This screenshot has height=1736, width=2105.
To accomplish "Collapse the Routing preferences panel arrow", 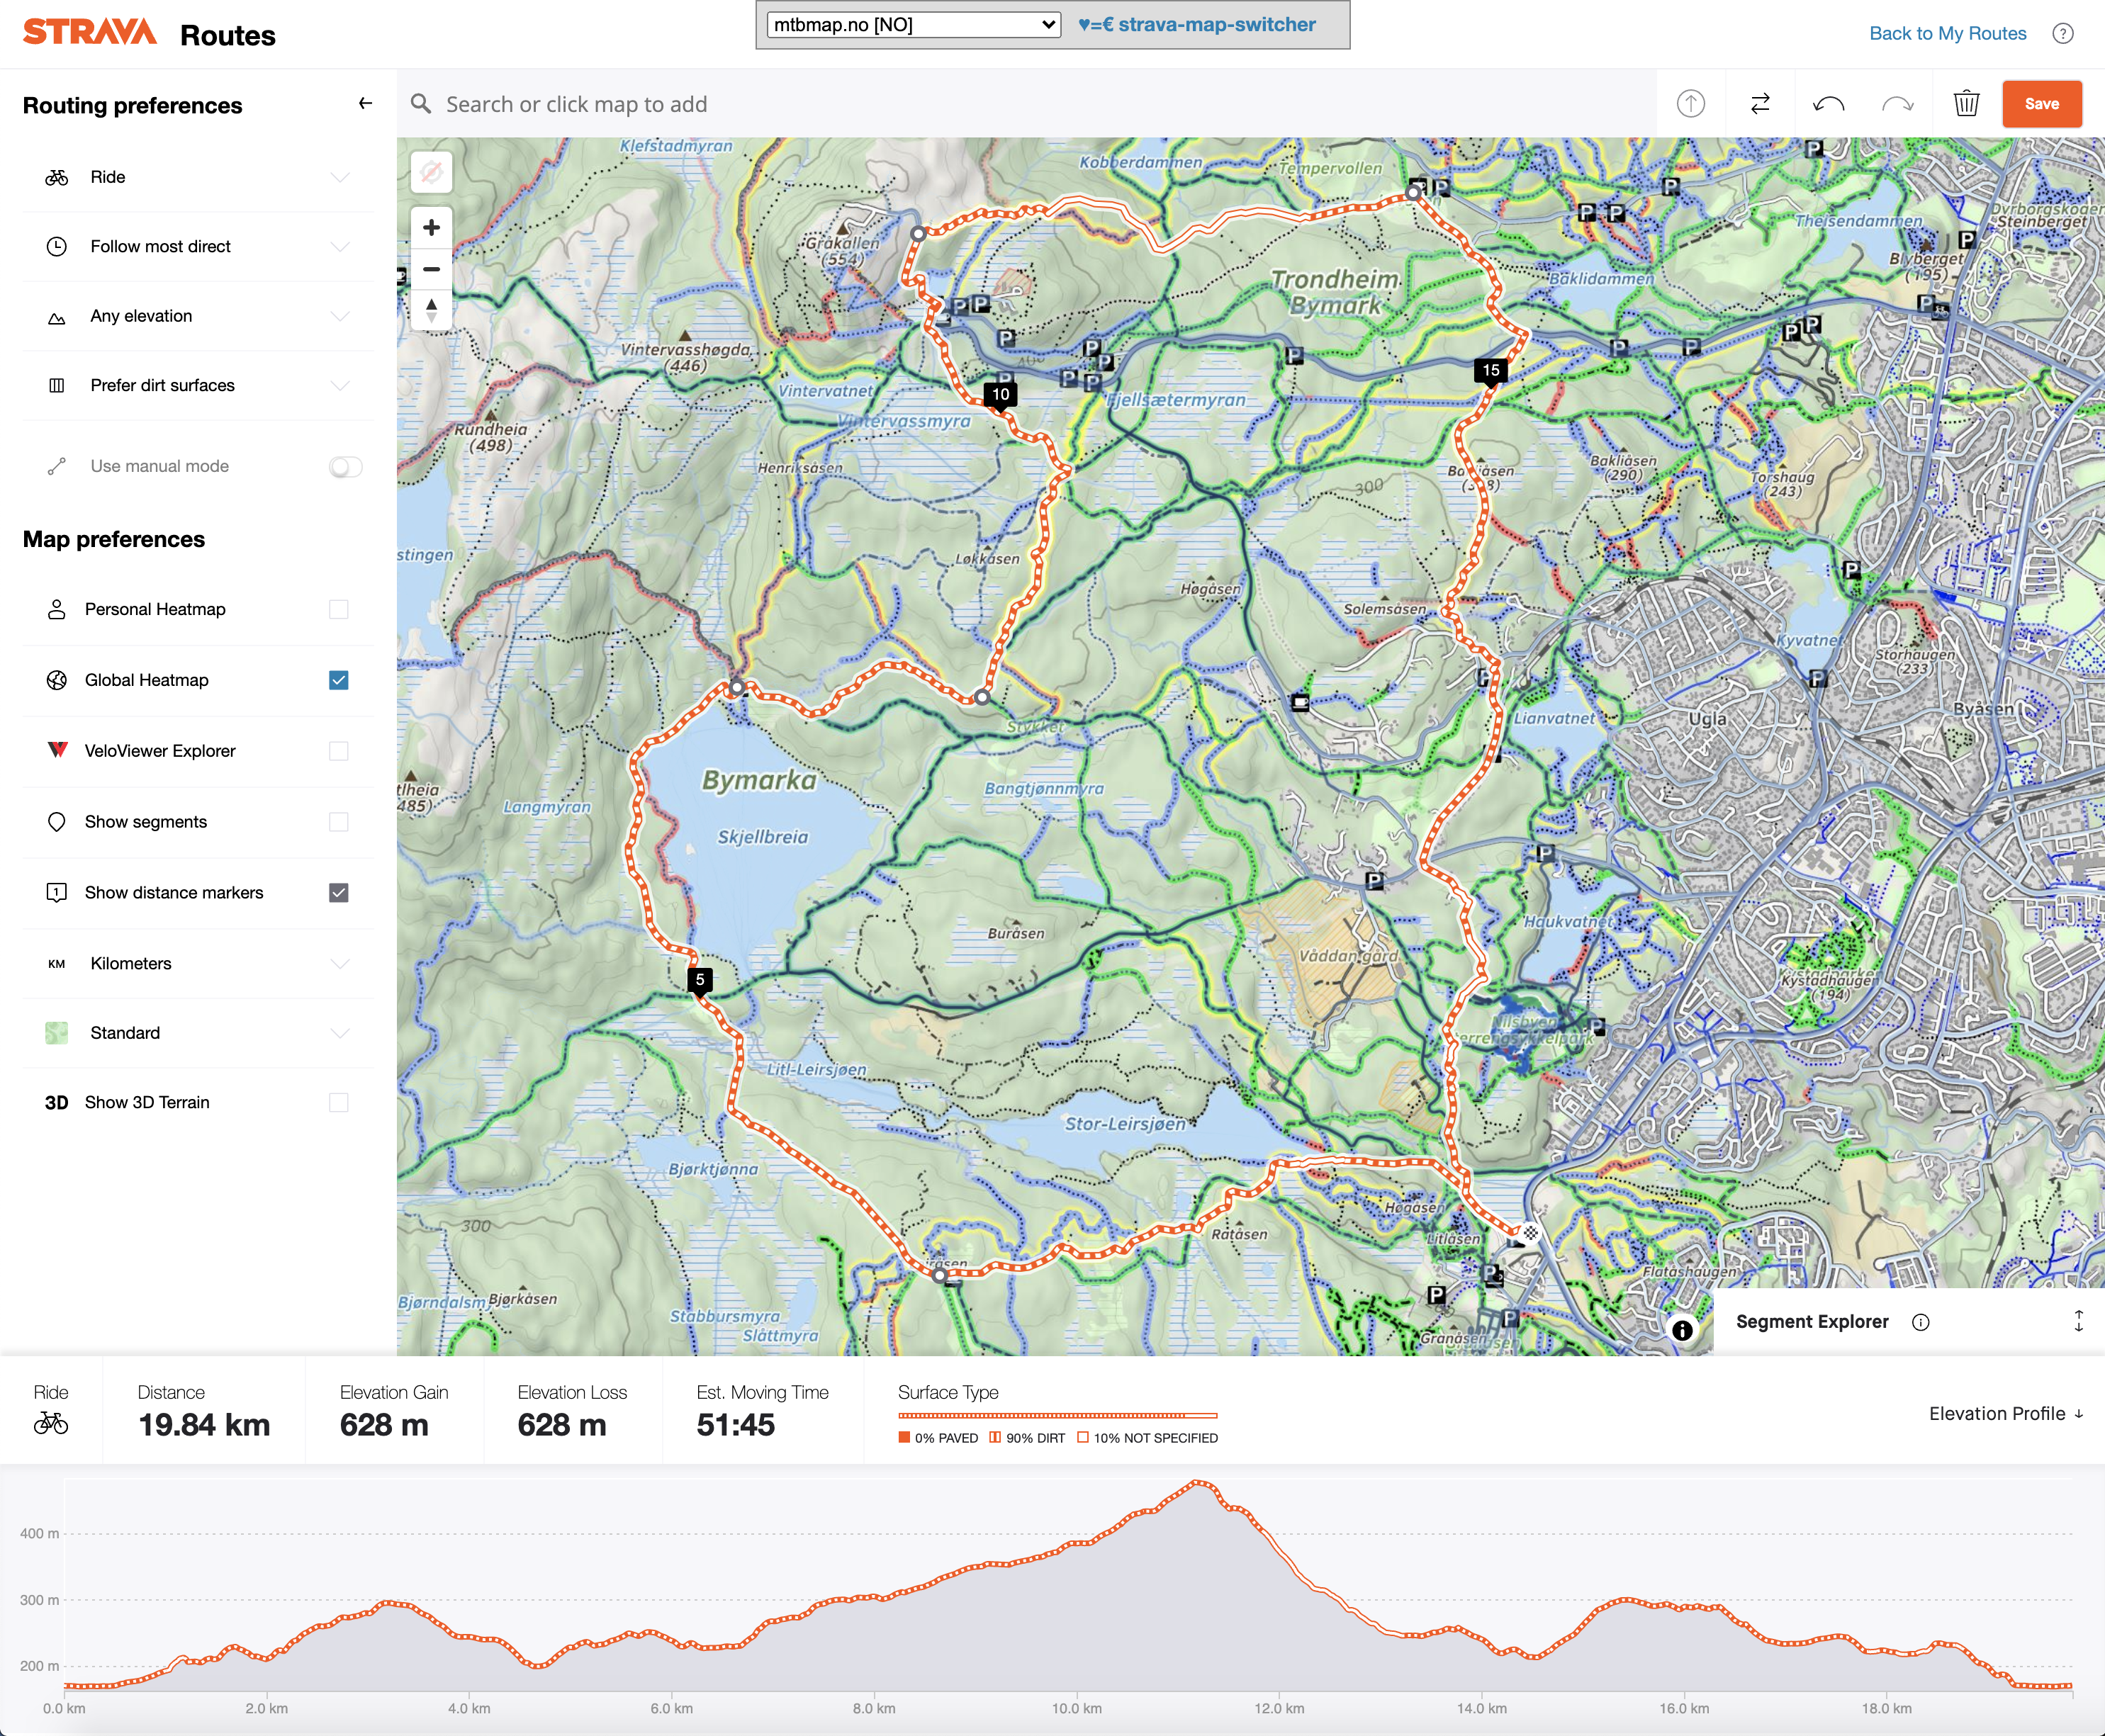I will pyautogui.click(x=365, y=103).
